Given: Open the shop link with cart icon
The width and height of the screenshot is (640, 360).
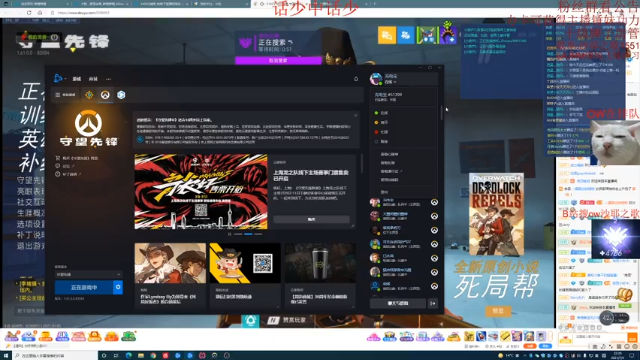Looking at the screenshot, I should 77,158.
